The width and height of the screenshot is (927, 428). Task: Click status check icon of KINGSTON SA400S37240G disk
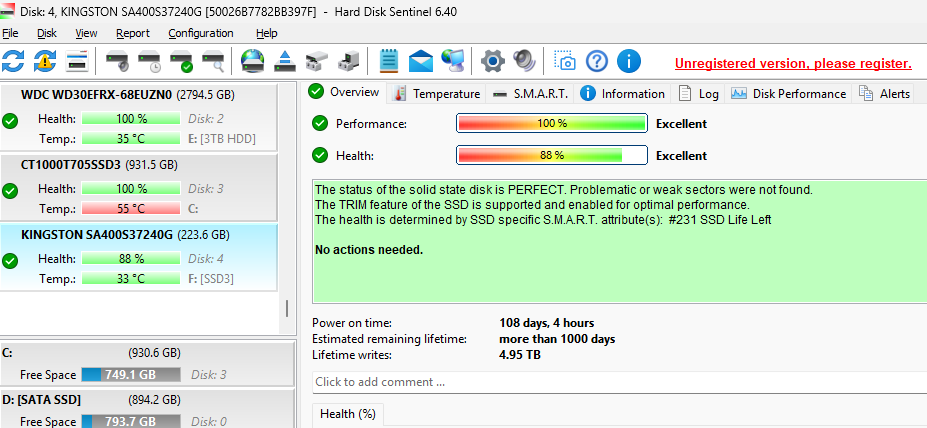click(x=9, y=261)
